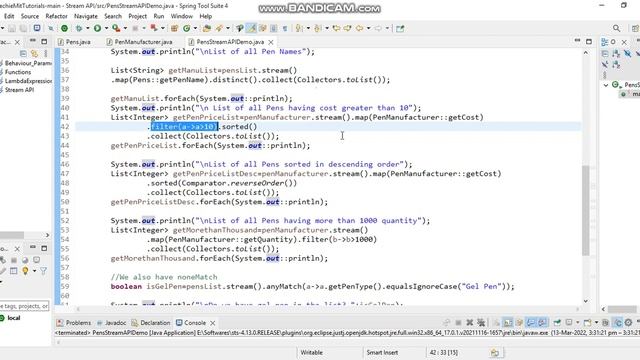The image size is (640, 360).
Task: Open the Declaration view tab
Action: point(151,322)
